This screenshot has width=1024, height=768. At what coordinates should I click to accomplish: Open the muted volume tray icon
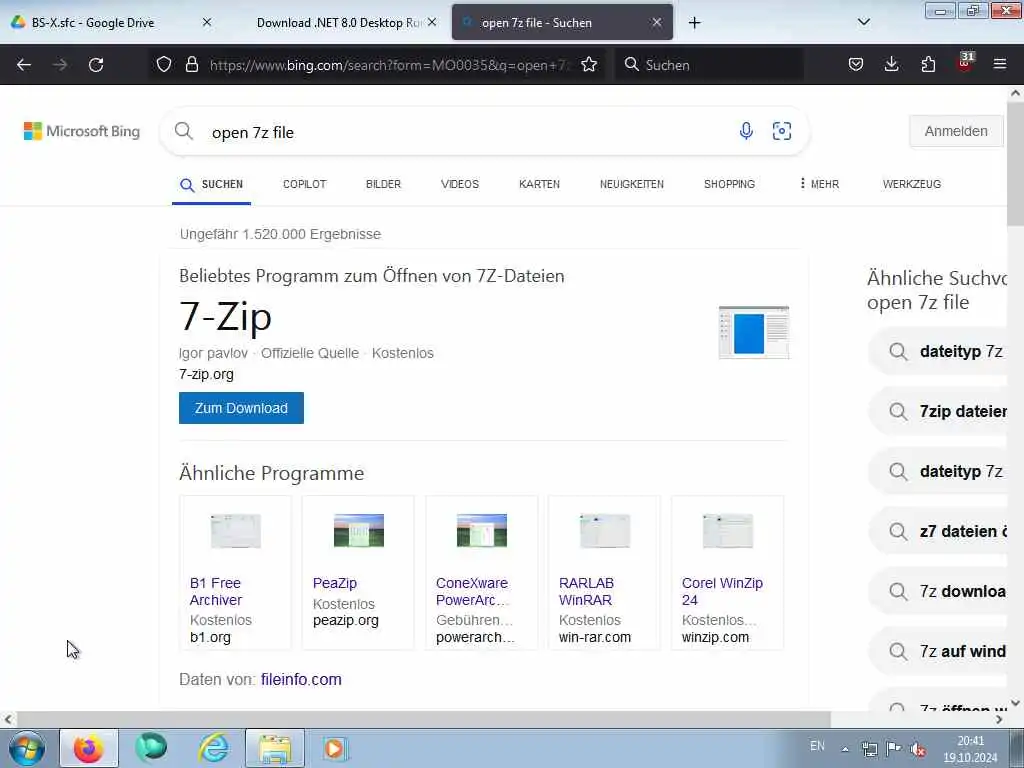tap(918, 749)
